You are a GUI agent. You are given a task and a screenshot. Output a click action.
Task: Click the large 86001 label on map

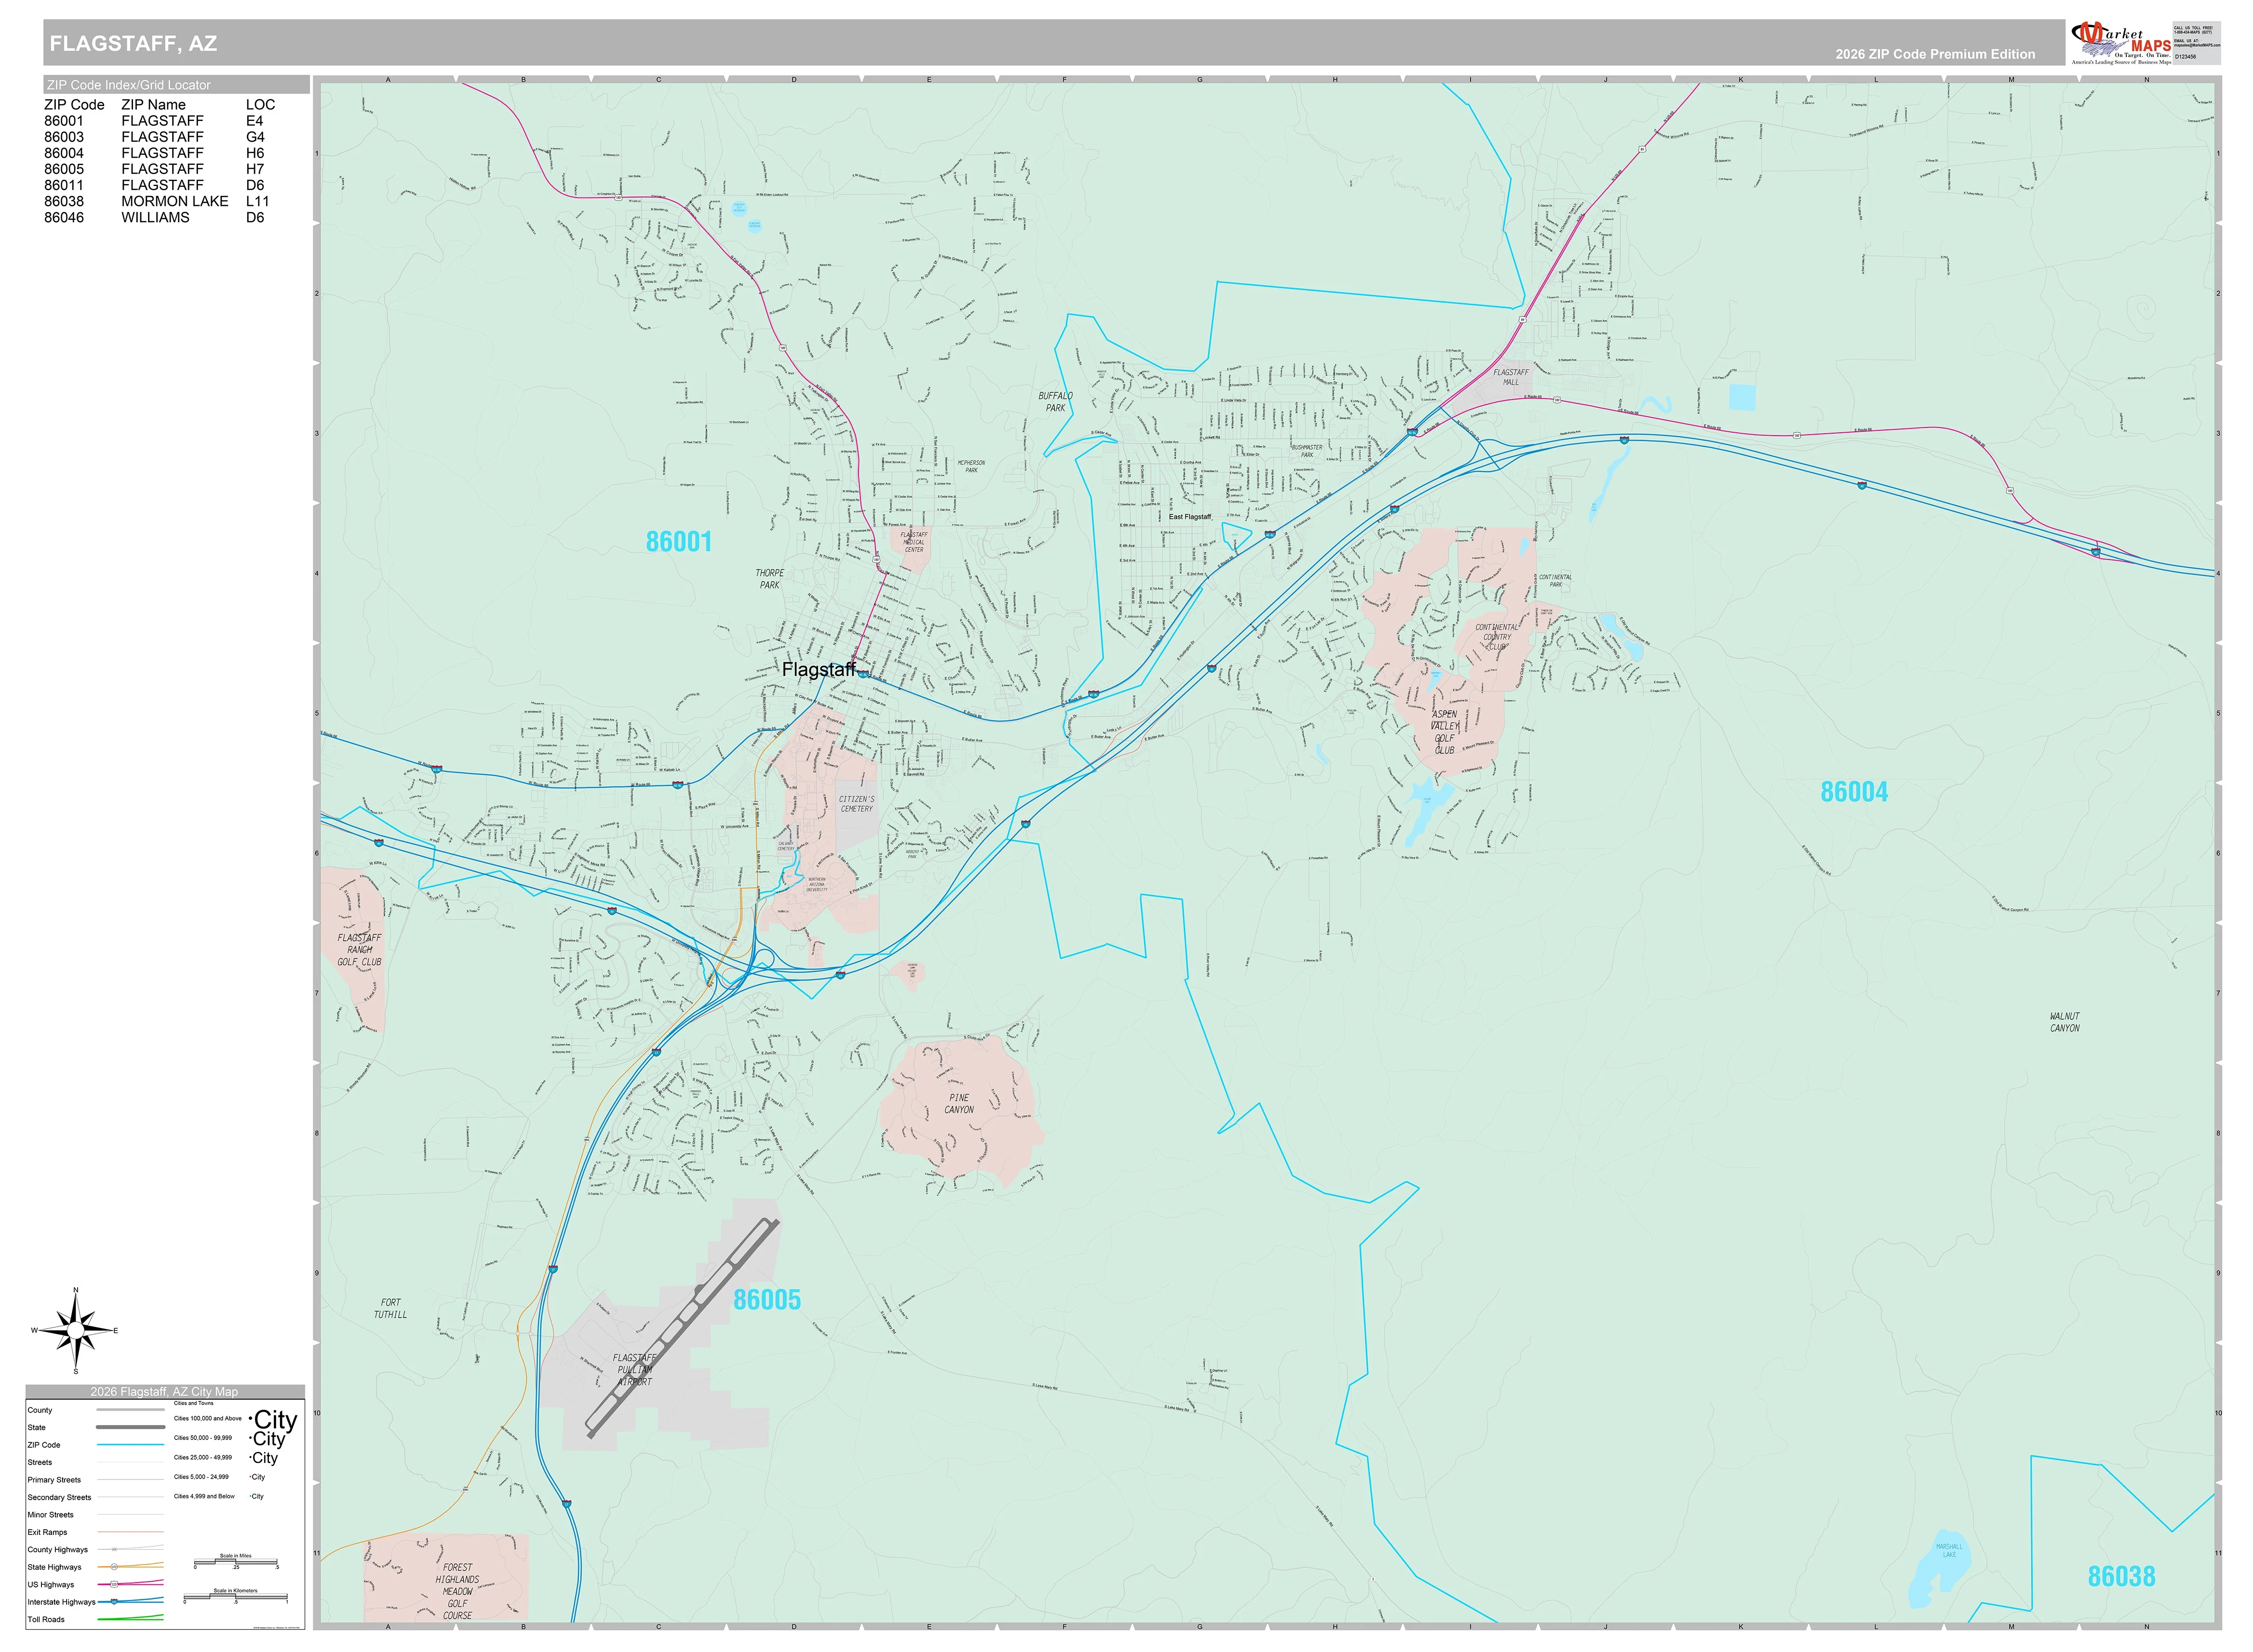(679, 542)
